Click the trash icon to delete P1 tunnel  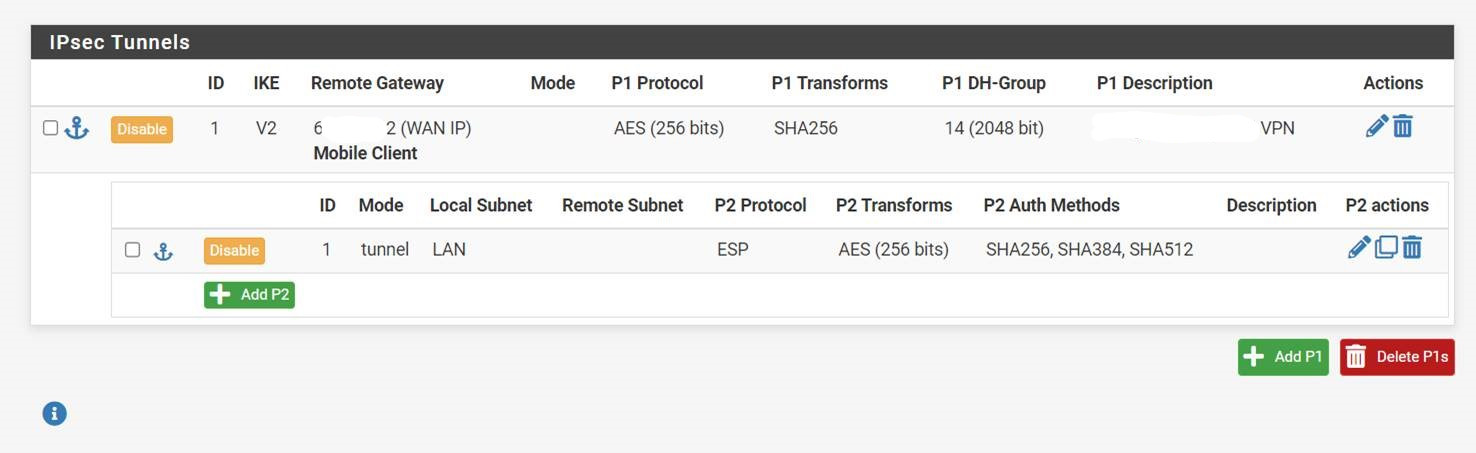click(x=1403, y=126)
